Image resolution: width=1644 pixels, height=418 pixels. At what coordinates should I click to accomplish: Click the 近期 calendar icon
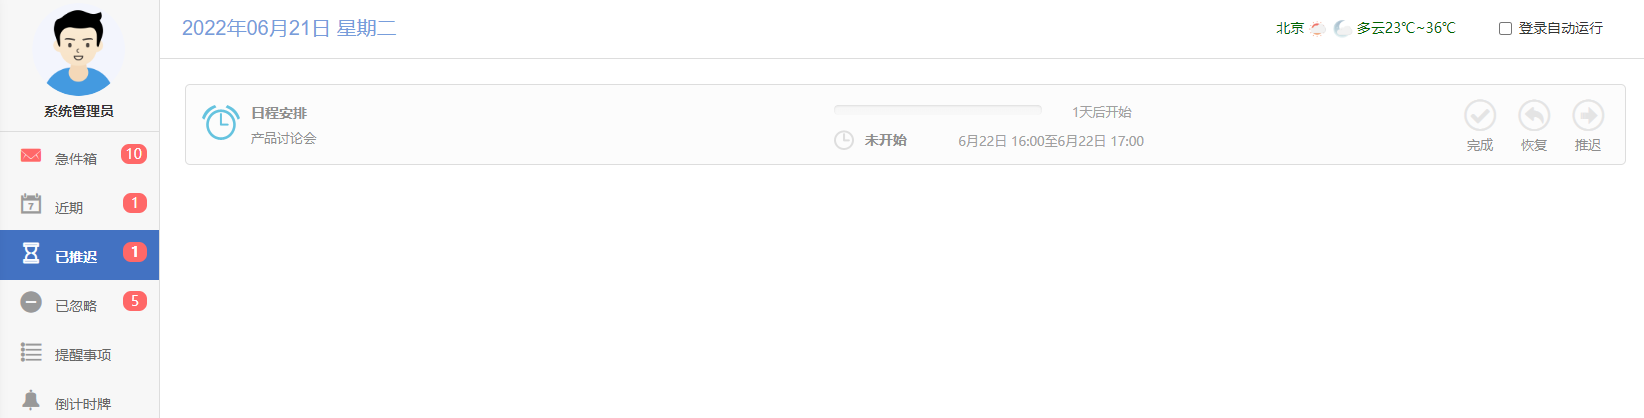point(31,204)
